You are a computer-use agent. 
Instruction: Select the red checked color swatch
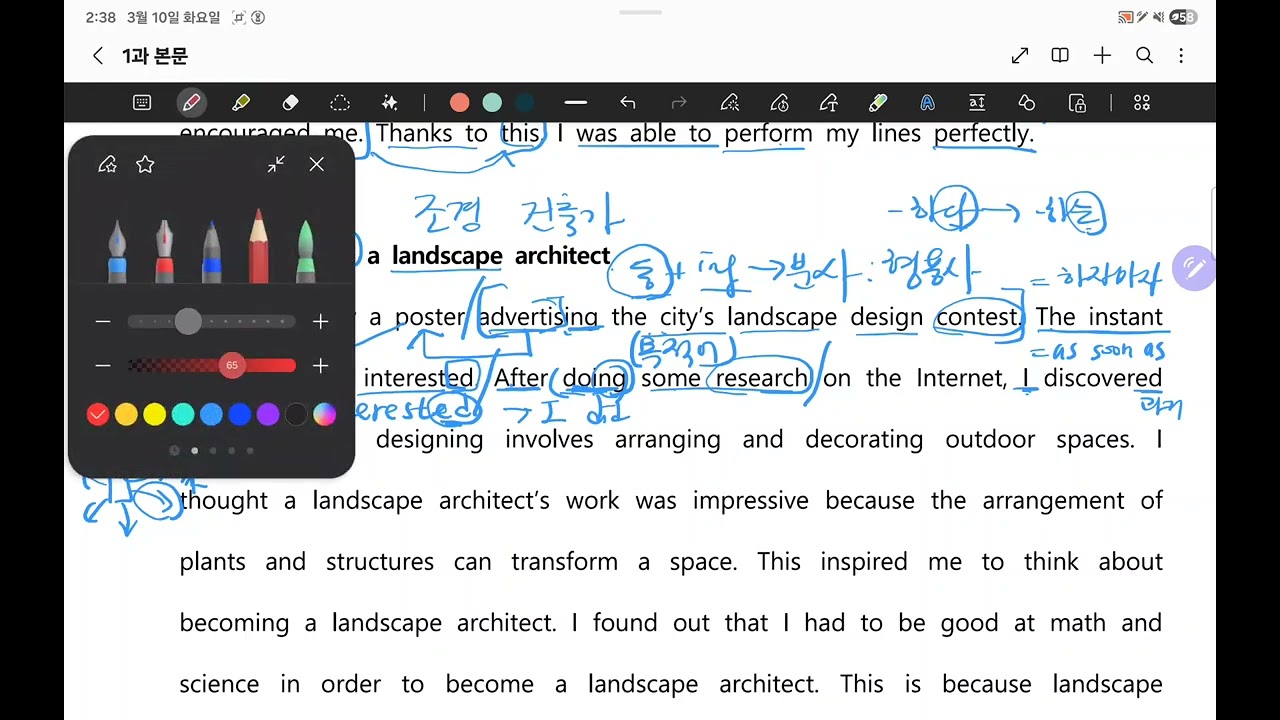[x=98, y=414]
